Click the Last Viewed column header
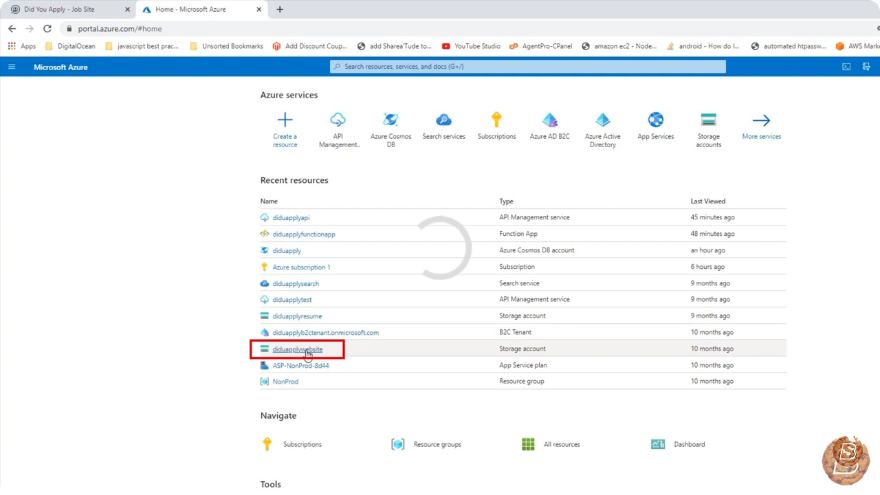Image resolution: width=880 pixels, height=495 pixels. click(x=708, y=201)
